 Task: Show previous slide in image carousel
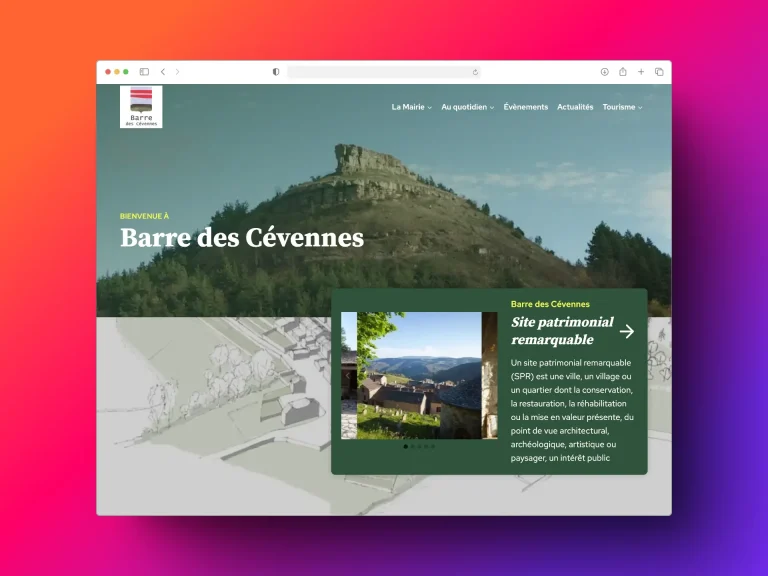point(348,376)
